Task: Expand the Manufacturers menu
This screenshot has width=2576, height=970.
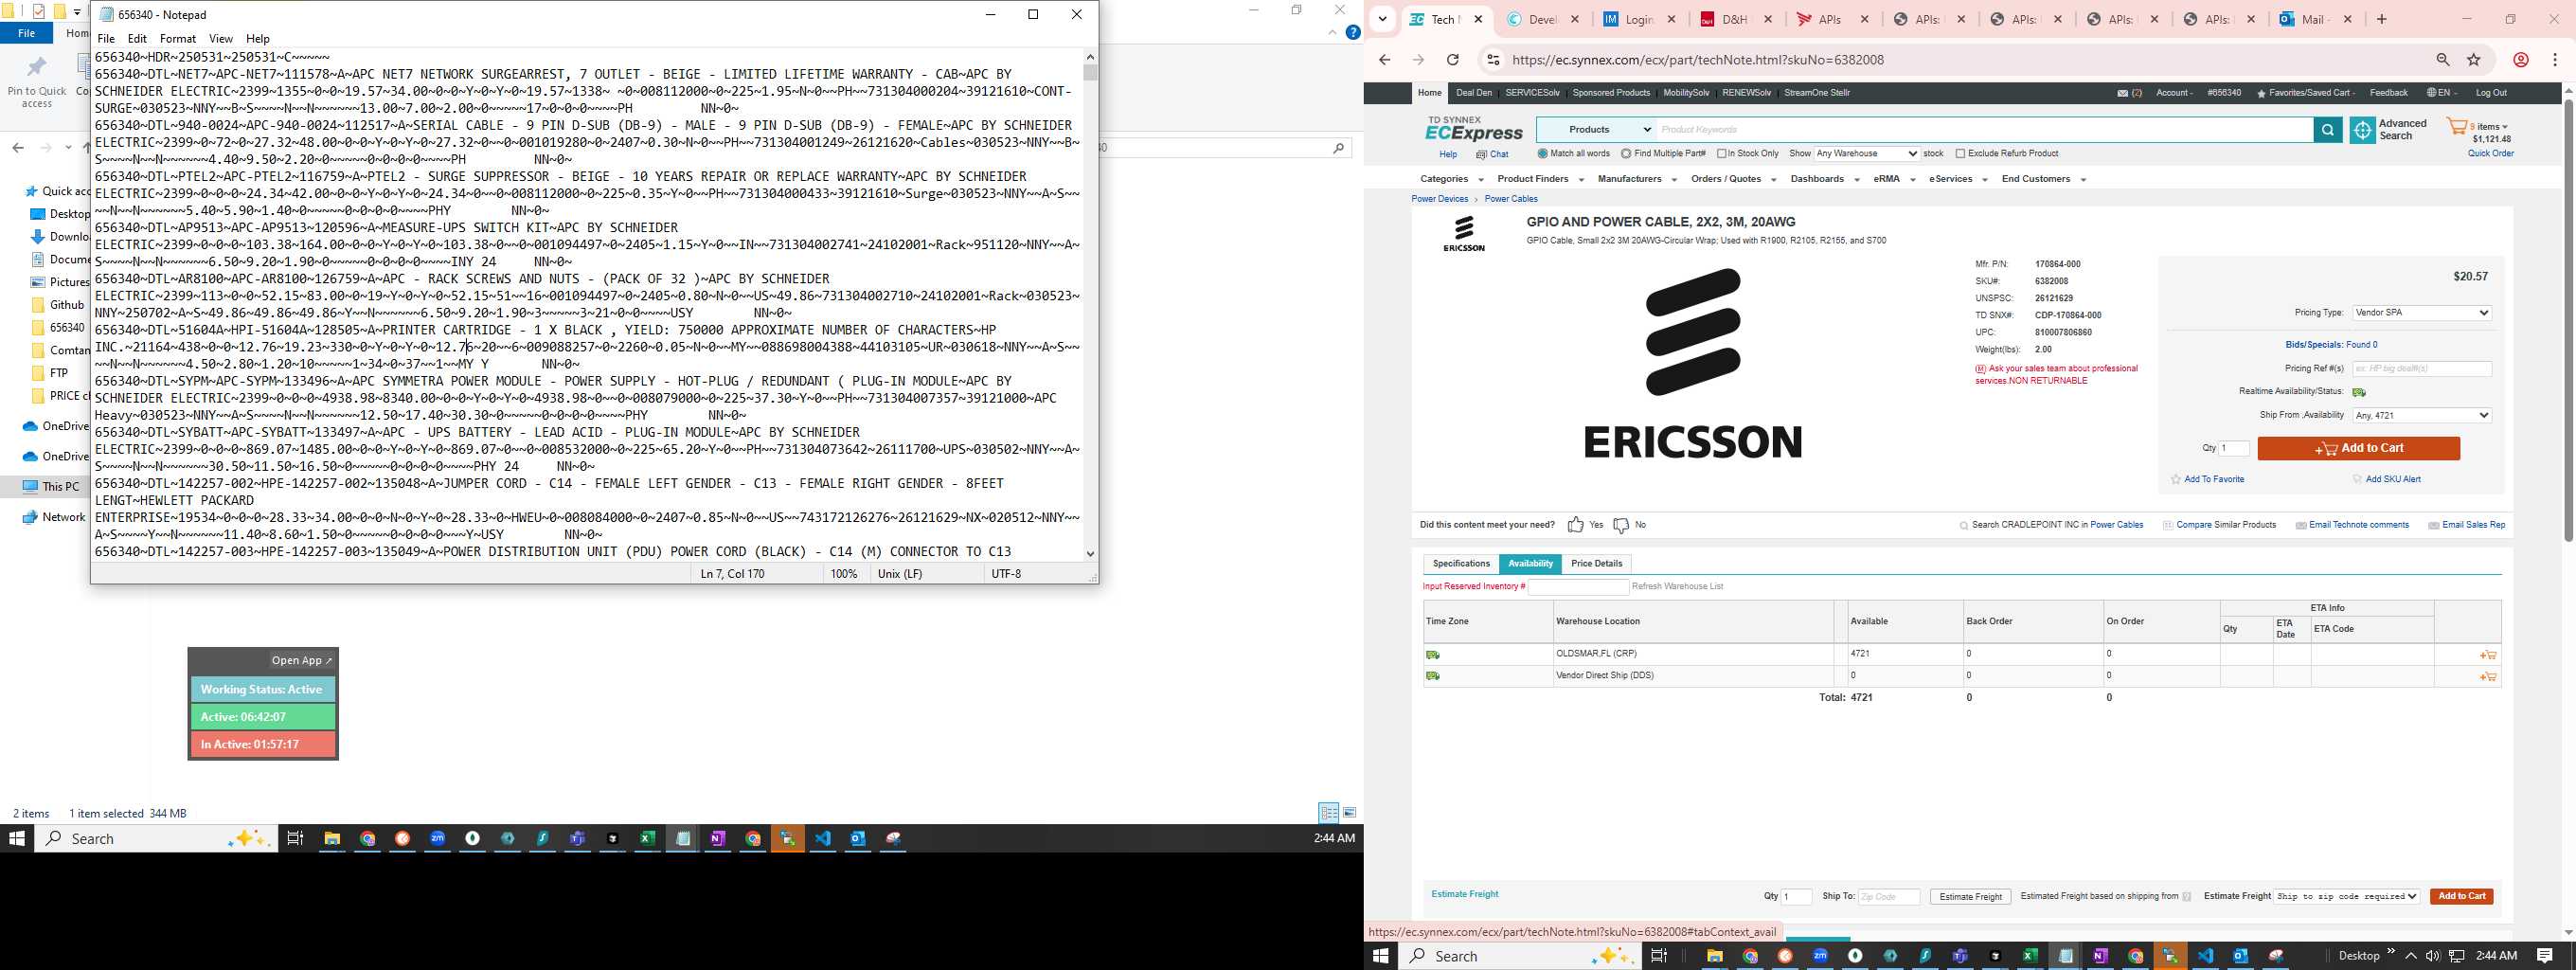Action: click(1636, 179)
